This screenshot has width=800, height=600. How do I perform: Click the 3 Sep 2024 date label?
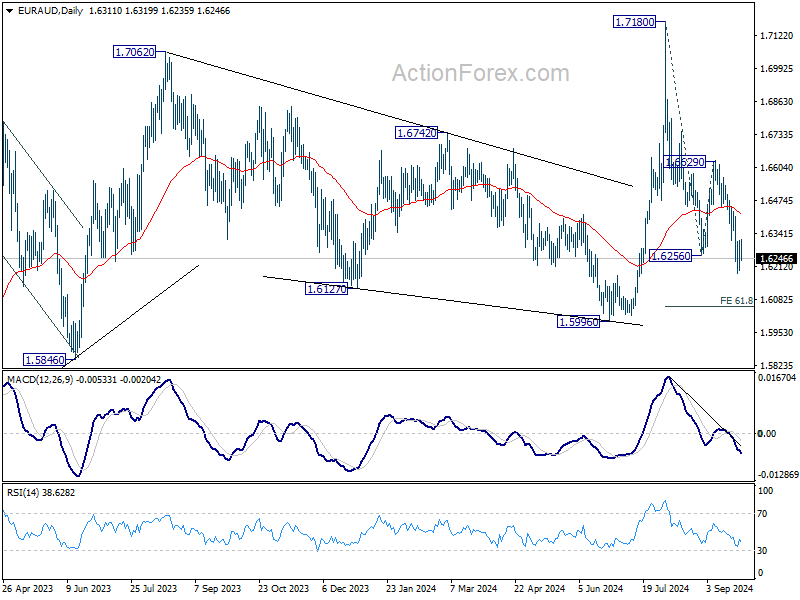730,588
